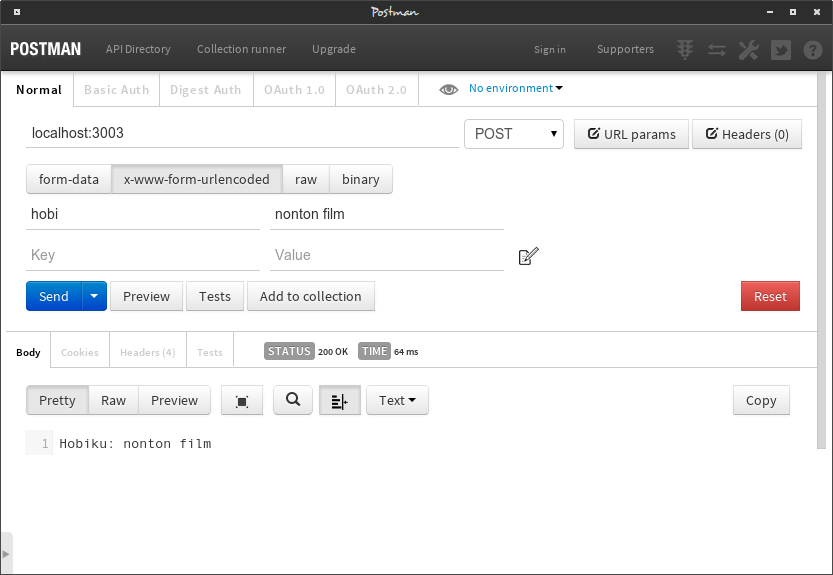
Task: Open the response Cookies tab
Action: point(80,352)
